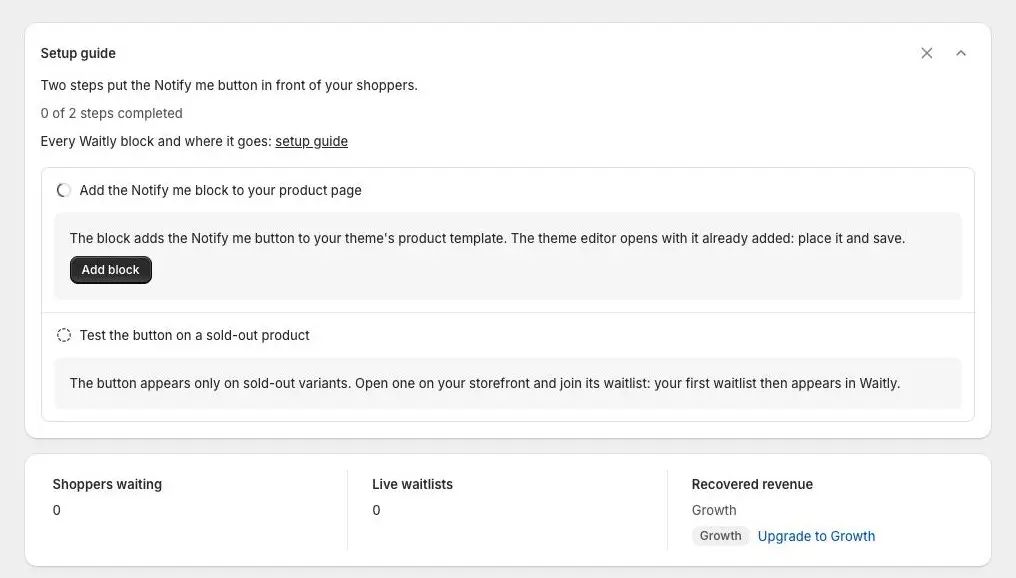Expand the 'Test the button on a sold-out product' step
1016x578 pixels.
pyautogui.click(x=194, y=335)
